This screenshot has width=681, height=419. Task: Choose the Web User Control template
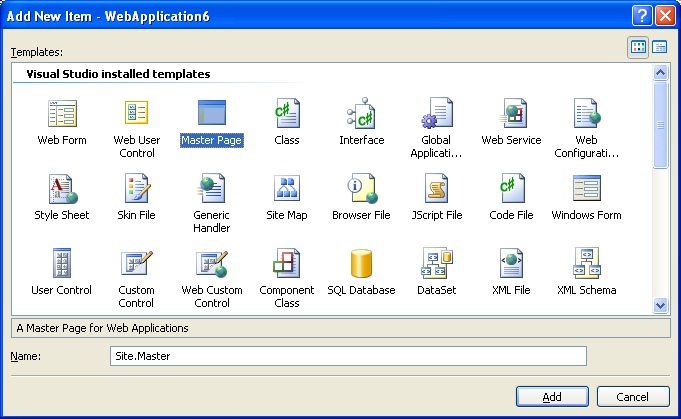pyautogui.click(x=136, y=113)
